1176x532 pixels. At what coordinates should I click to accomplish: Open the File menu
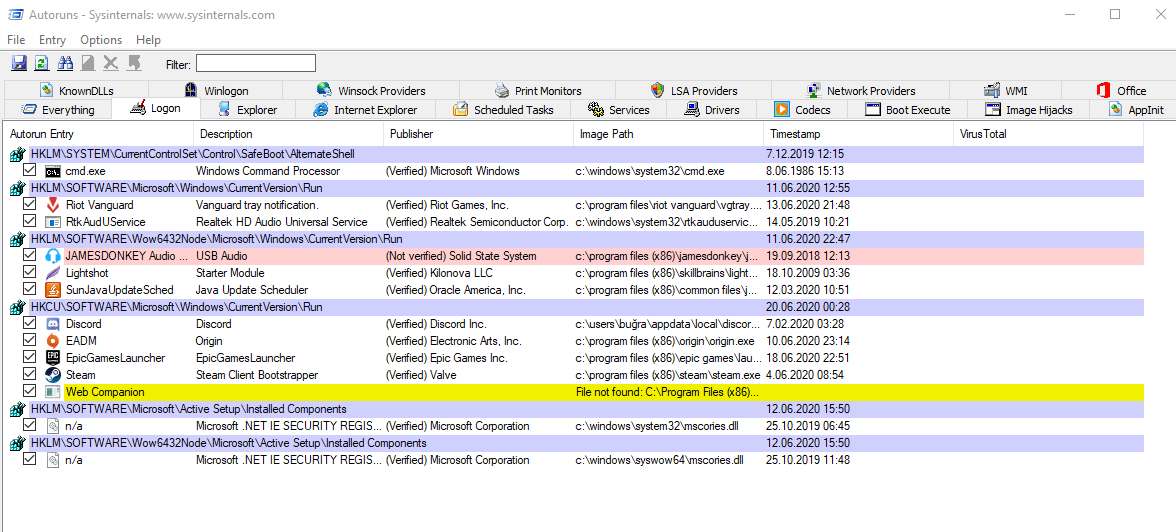16,40
